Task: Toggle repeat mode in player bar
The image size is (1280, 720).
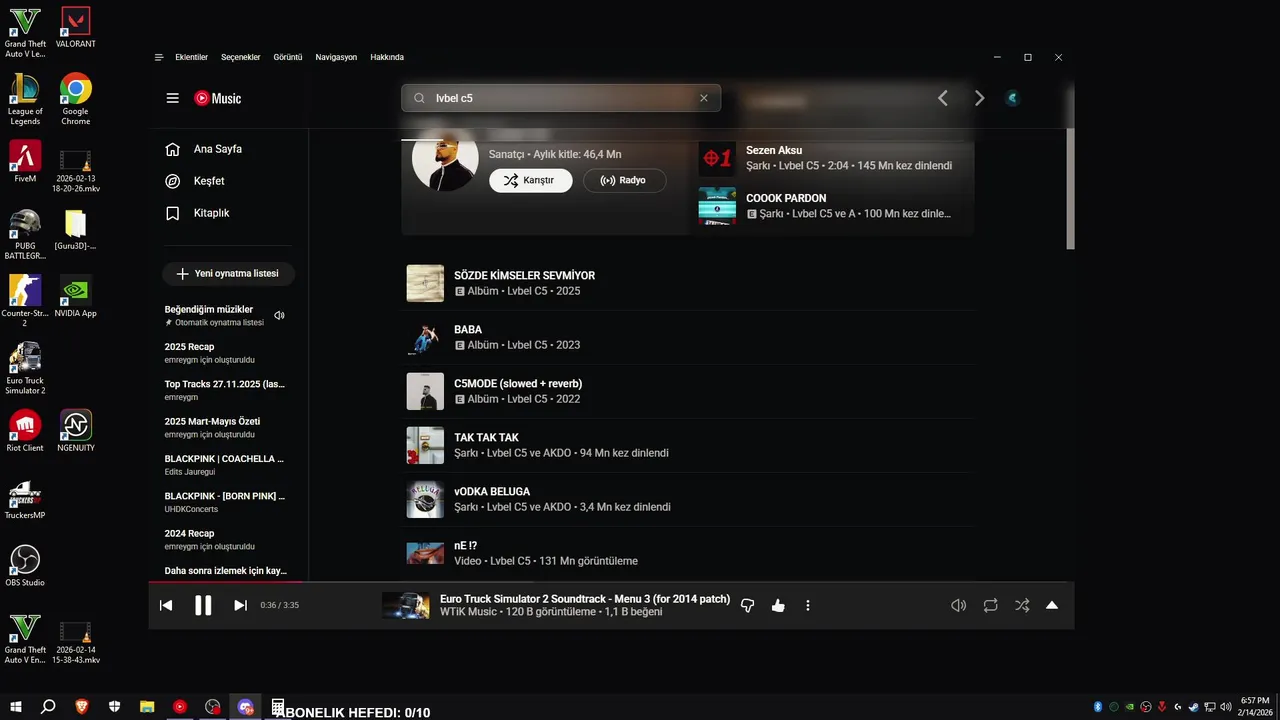Action: tap(990, 605)
